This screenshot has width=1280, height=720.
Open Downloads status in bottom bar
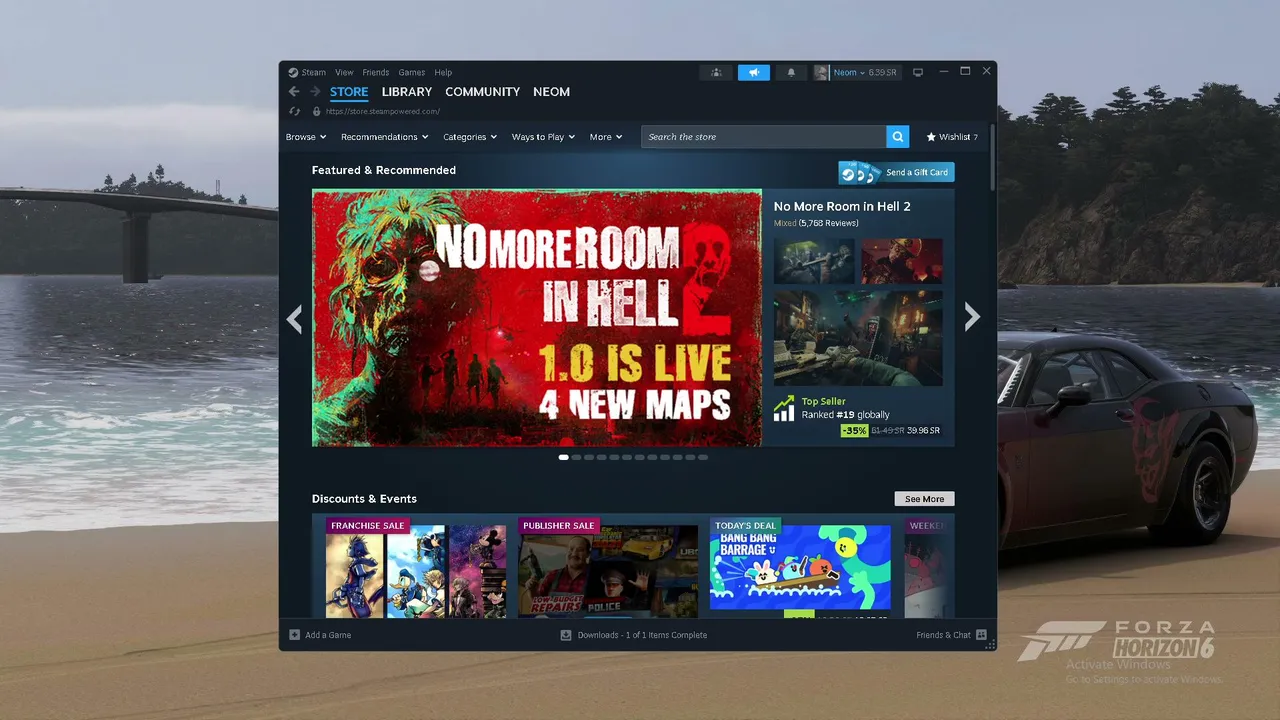[x=634, y=635]
